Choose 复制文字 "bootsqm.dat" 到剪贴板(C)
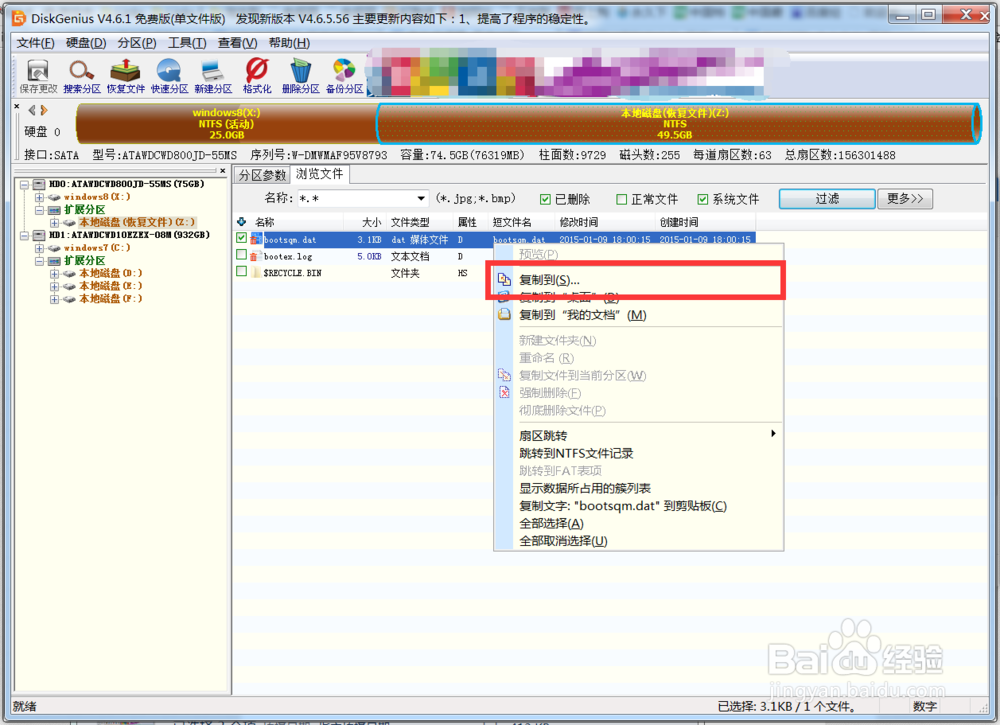Viewport: 1000px width, 725px height. pos(639,506)
